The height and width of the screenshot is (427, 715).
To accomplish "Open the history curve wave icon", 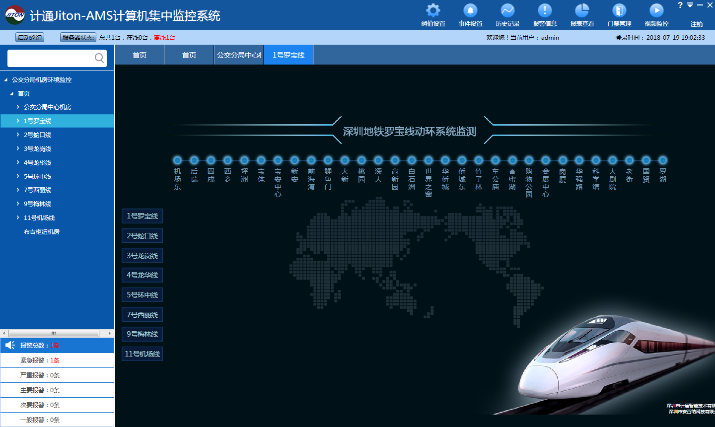I will (x=507, y=10).
